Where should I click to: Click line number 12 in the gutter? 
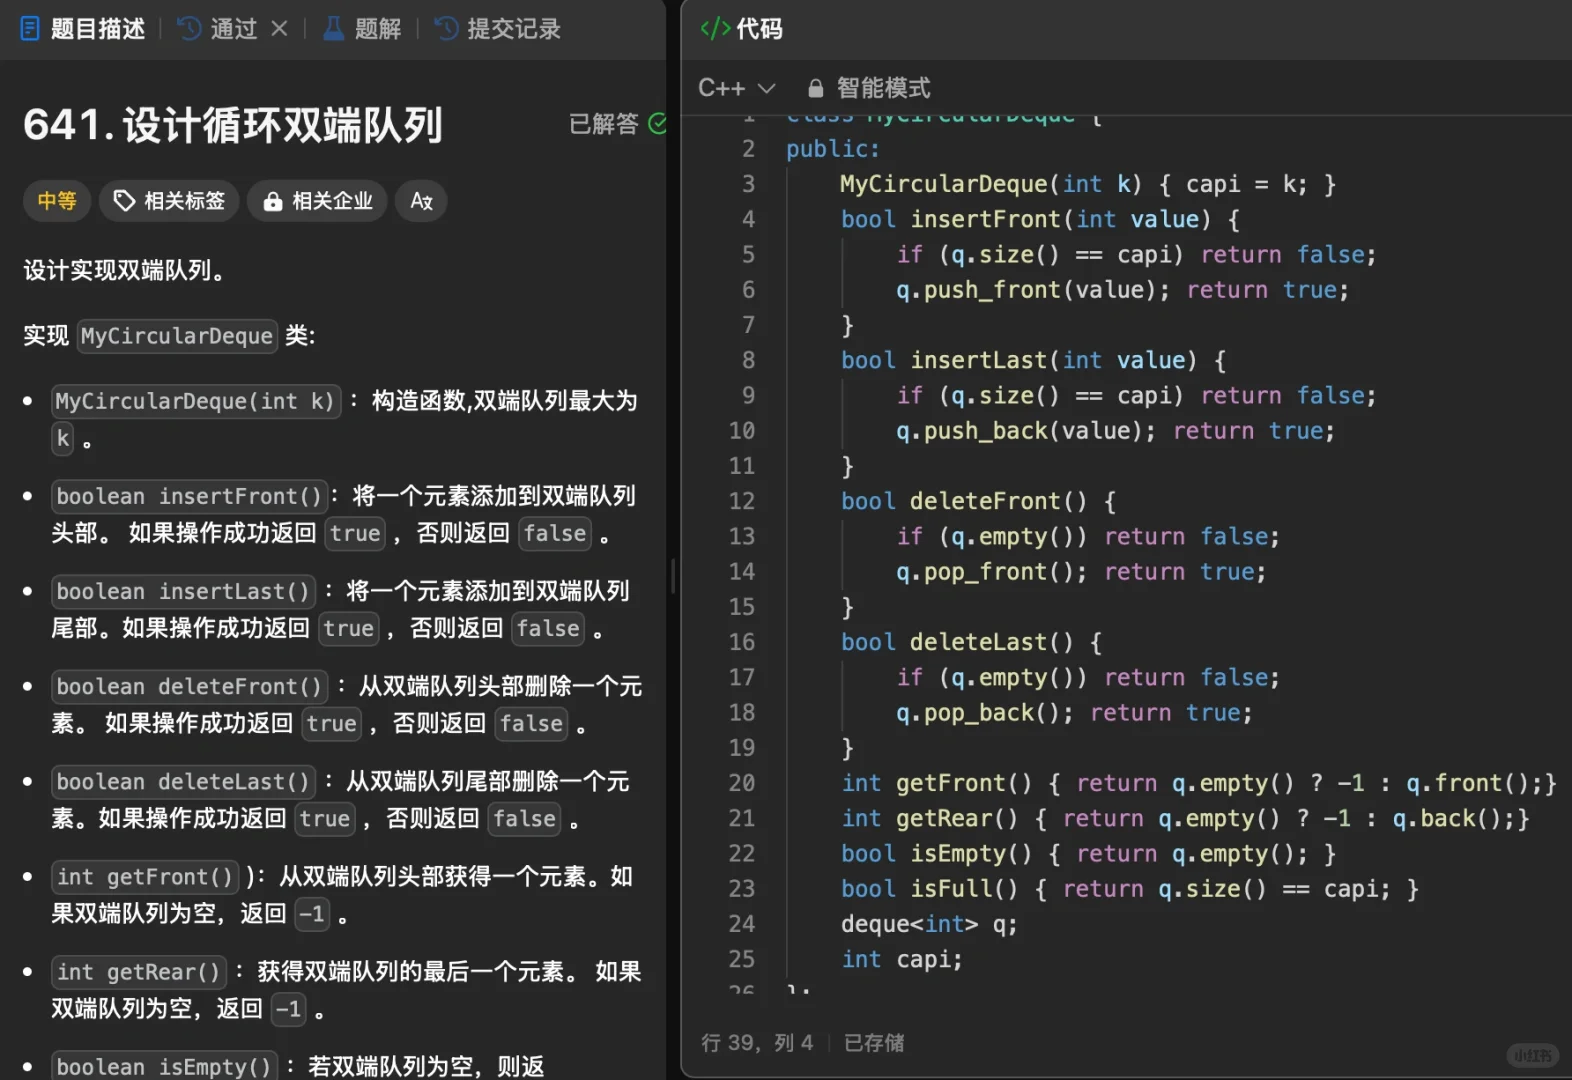[742, 501]
